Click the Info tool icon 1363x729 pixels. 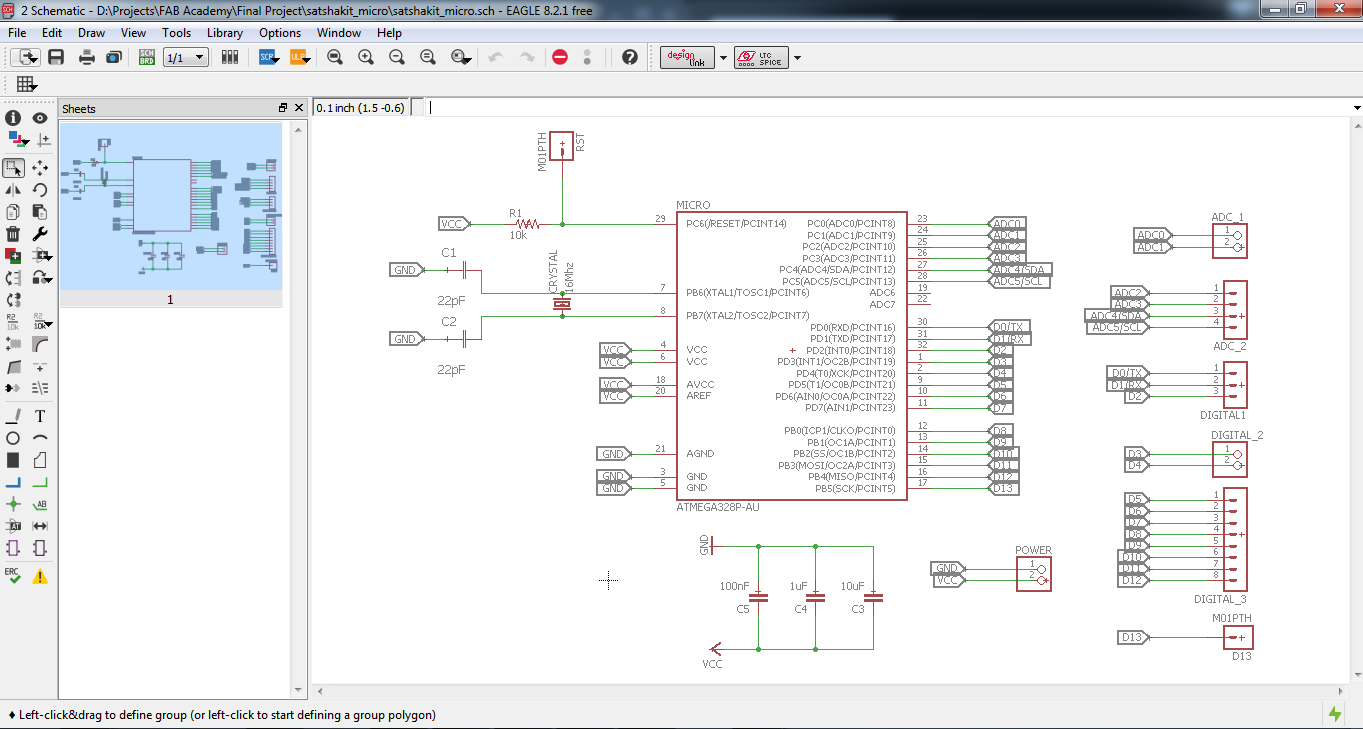pos(13,118)
